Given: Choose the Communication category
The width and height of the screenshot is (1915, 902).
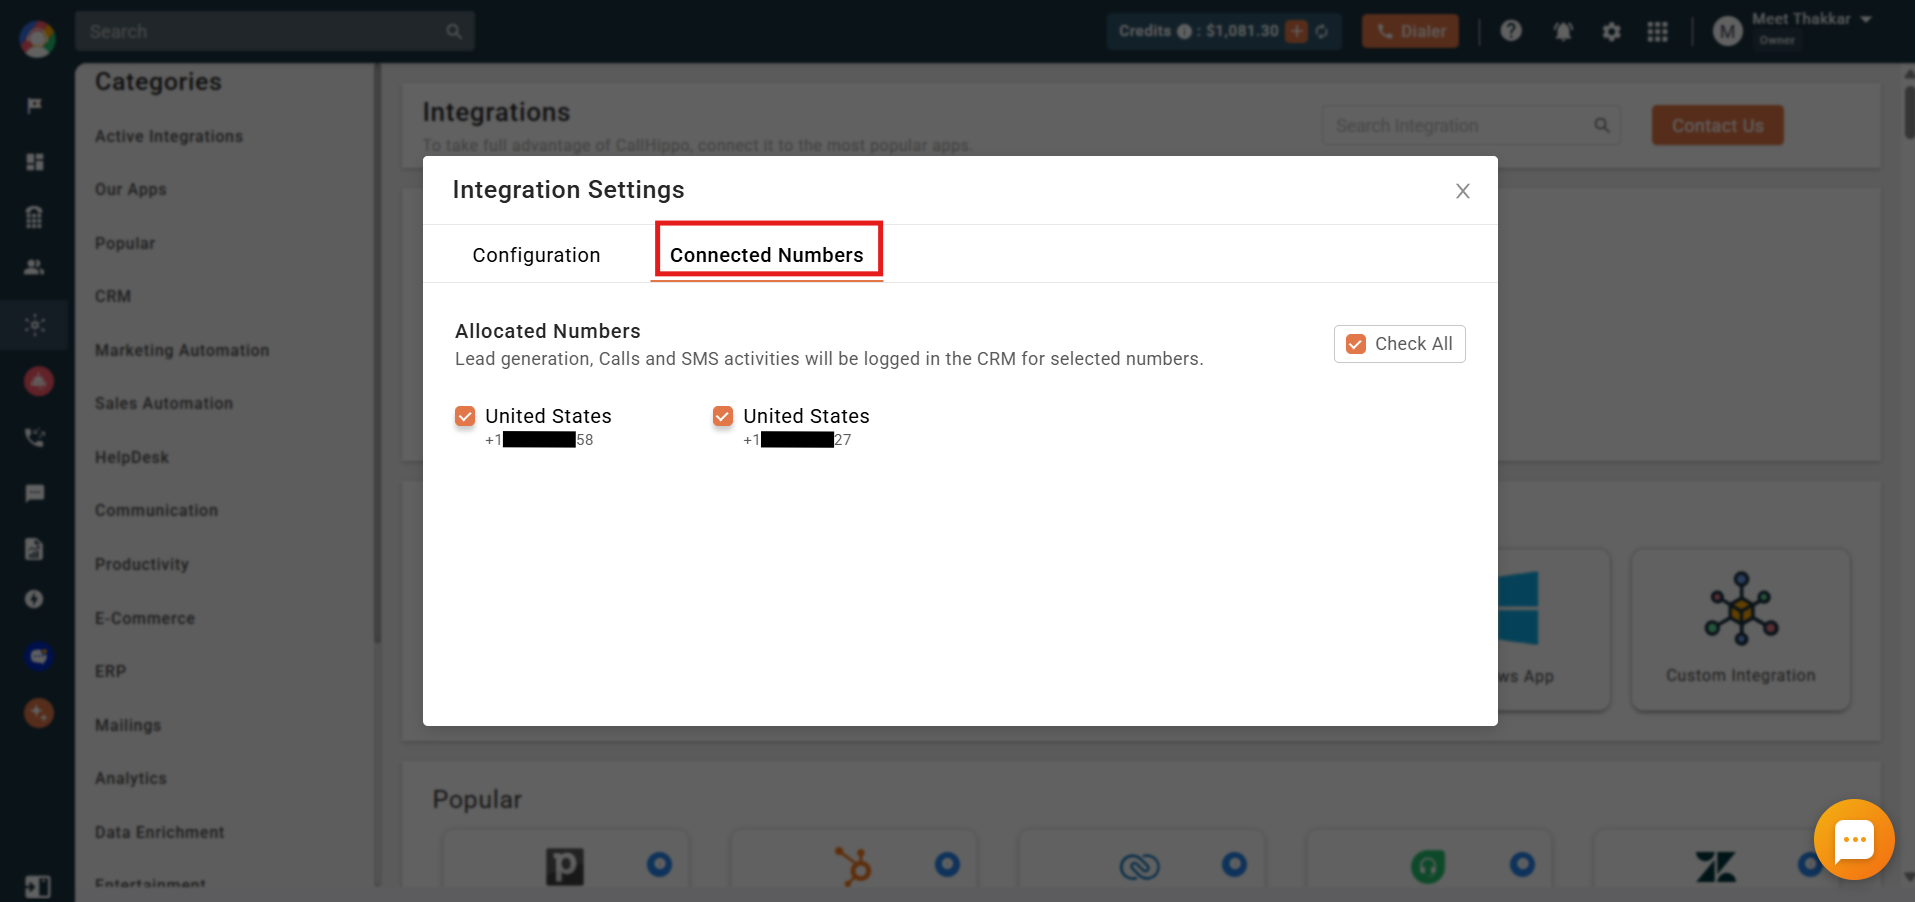Looking at the screenshot, I should pyautogui.click(x=156, y=510).
